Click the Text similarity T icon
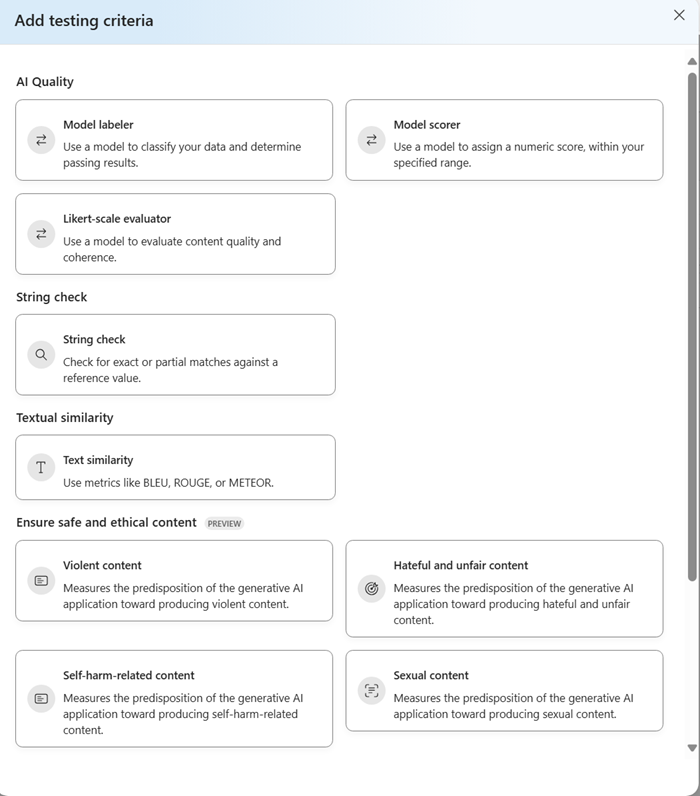This screenshot has height=796, width=700. pos(41,467)
